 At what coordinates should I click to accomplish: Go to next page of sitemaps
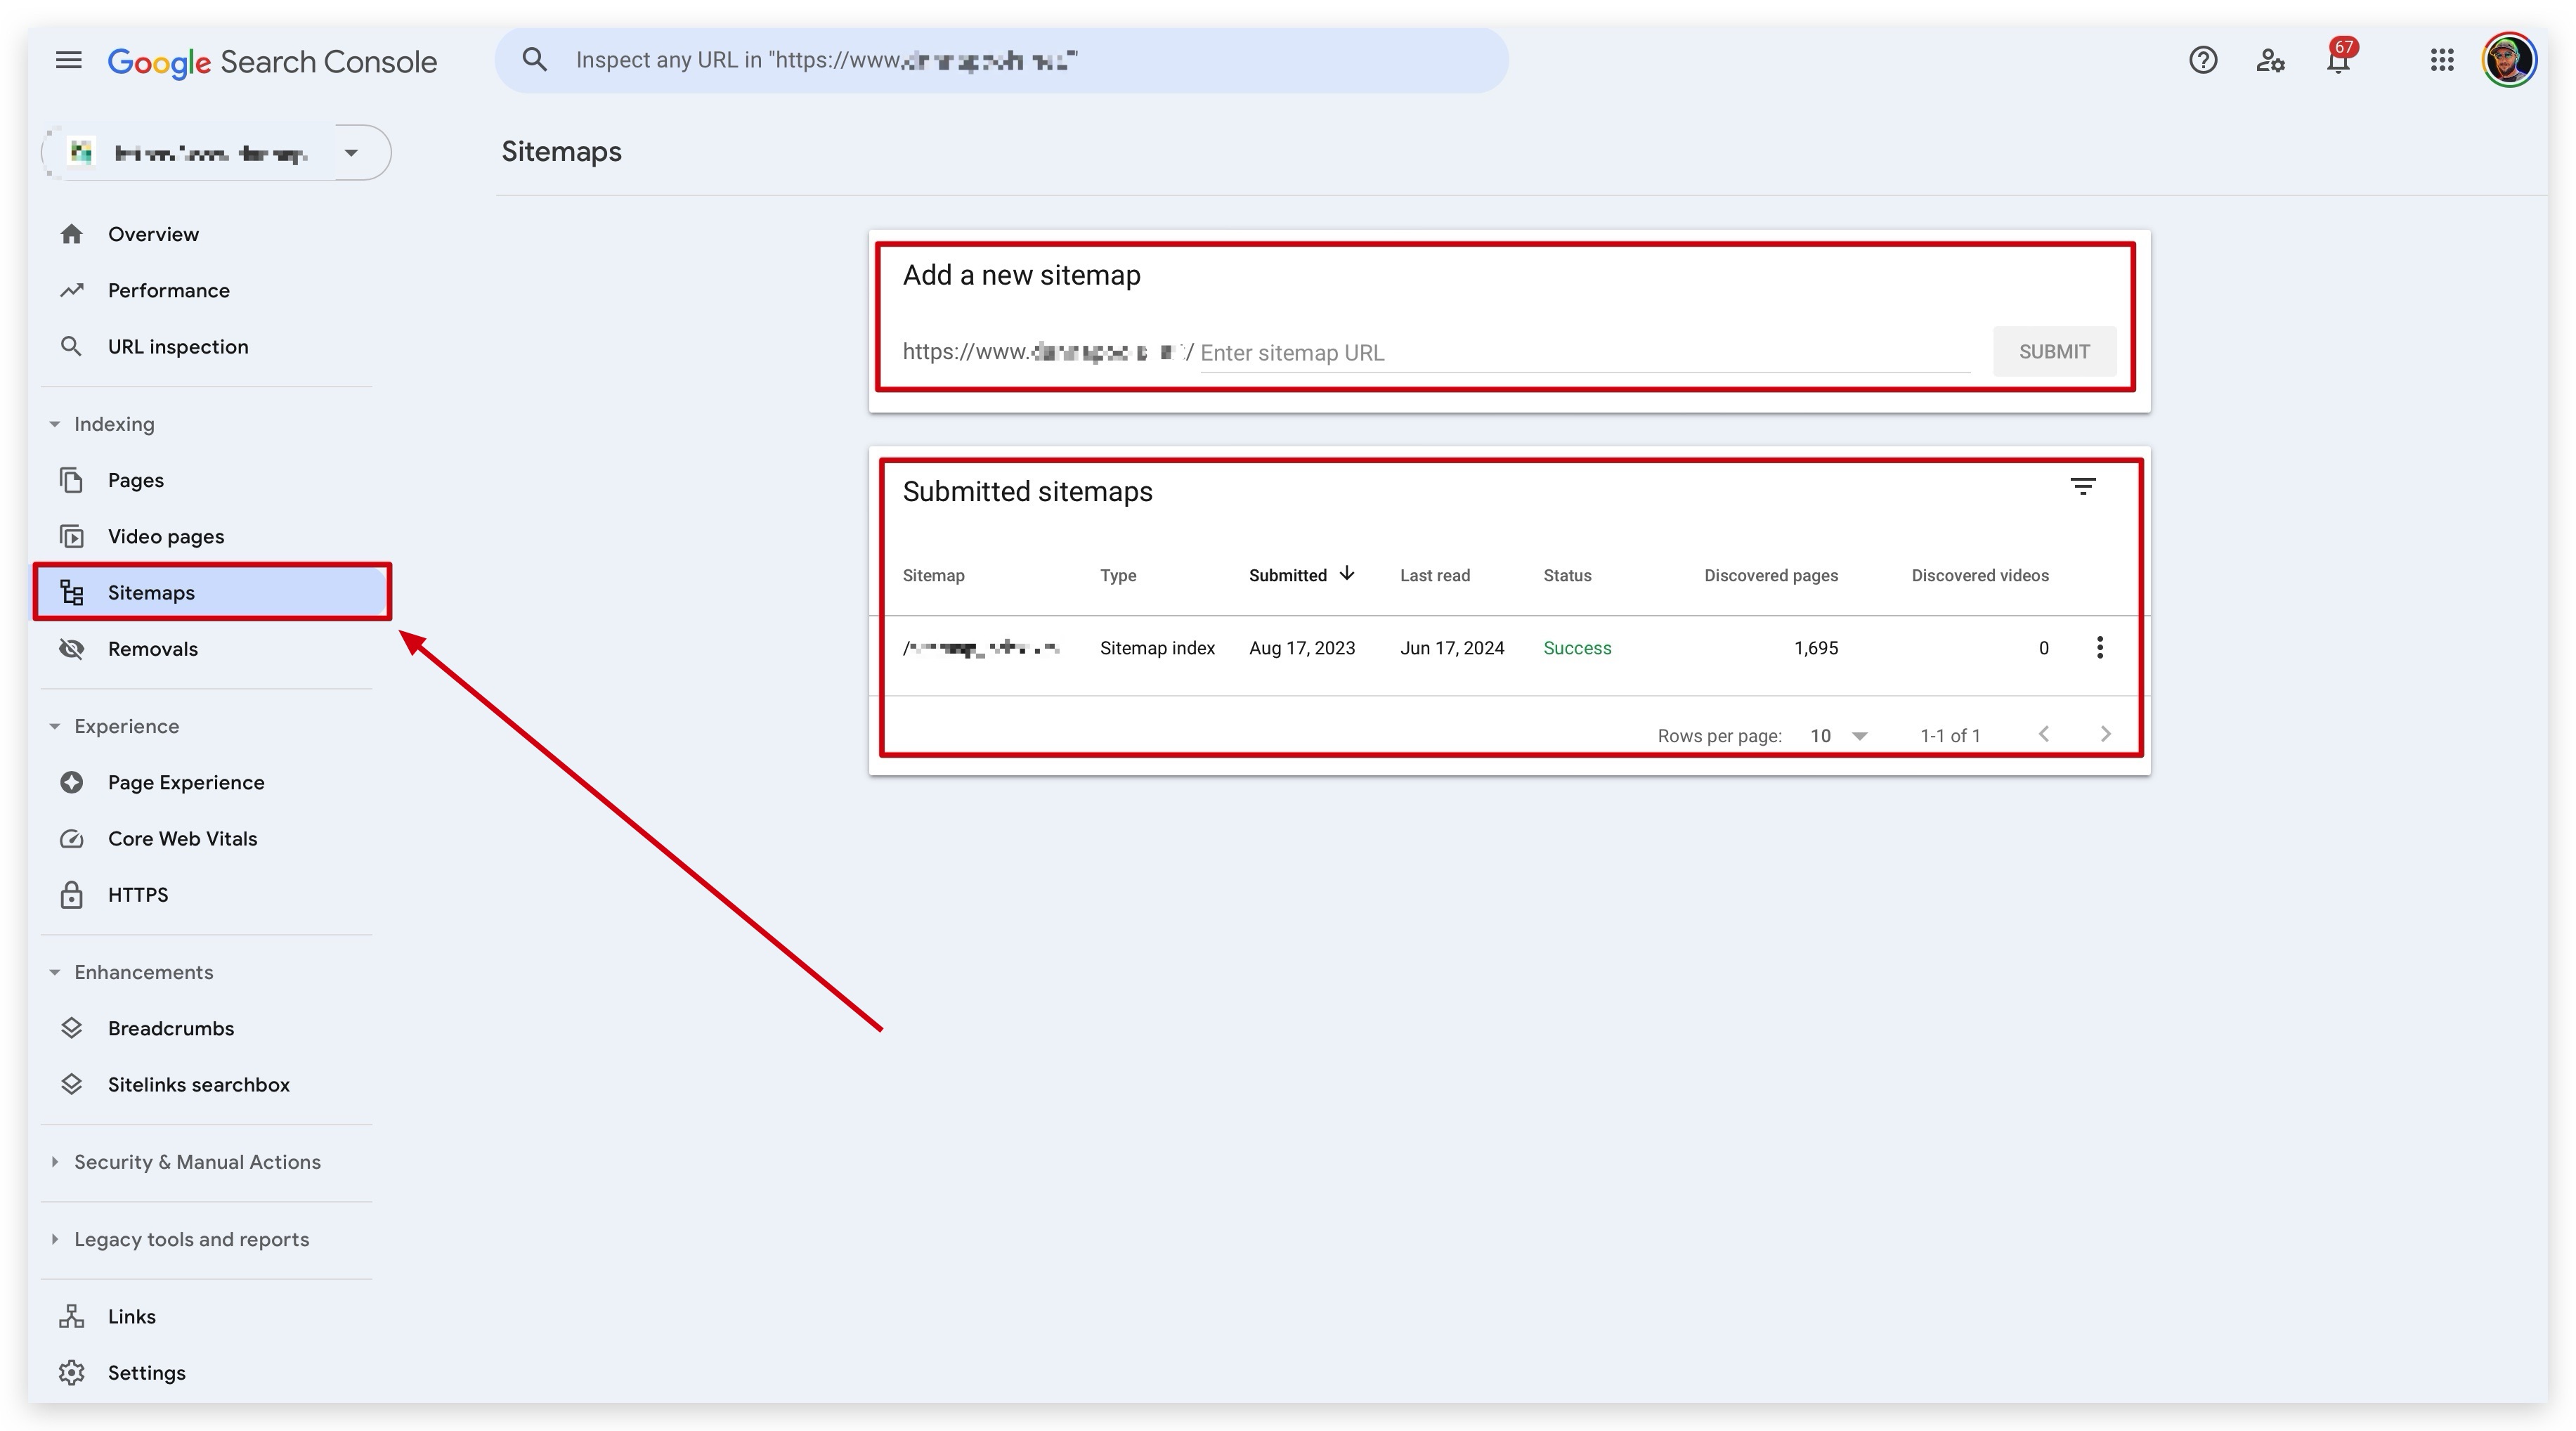point(2105,734)
